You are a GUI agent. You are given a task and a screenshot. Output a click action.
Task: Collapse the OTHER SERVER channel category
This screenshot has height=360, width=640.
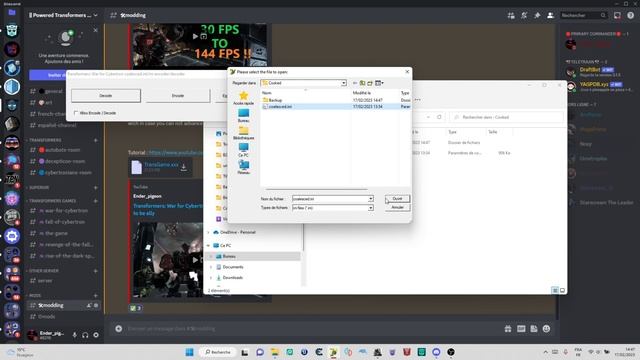[43, 271]
